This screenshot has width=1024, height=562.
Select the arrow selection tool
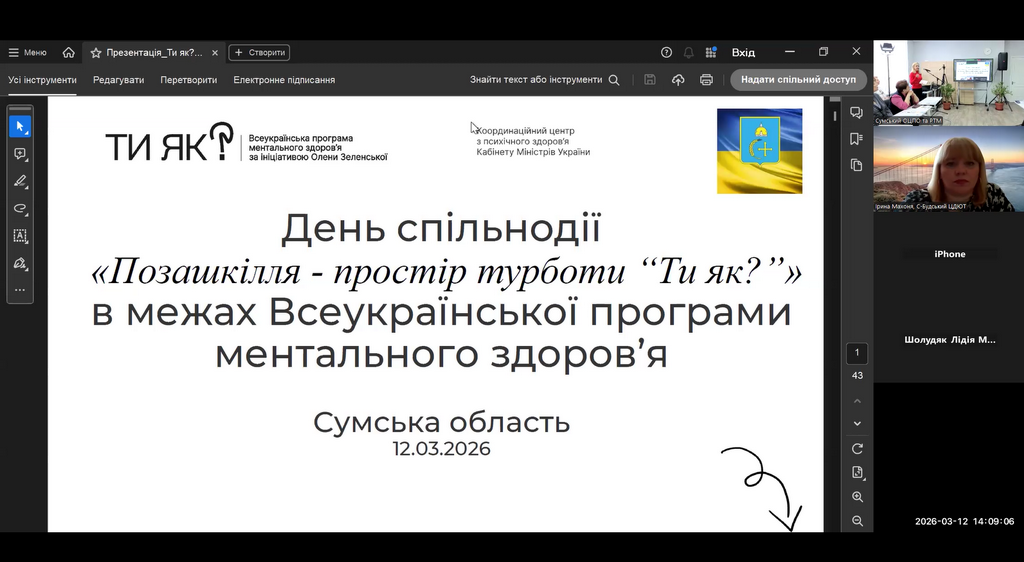coord(20,127)
